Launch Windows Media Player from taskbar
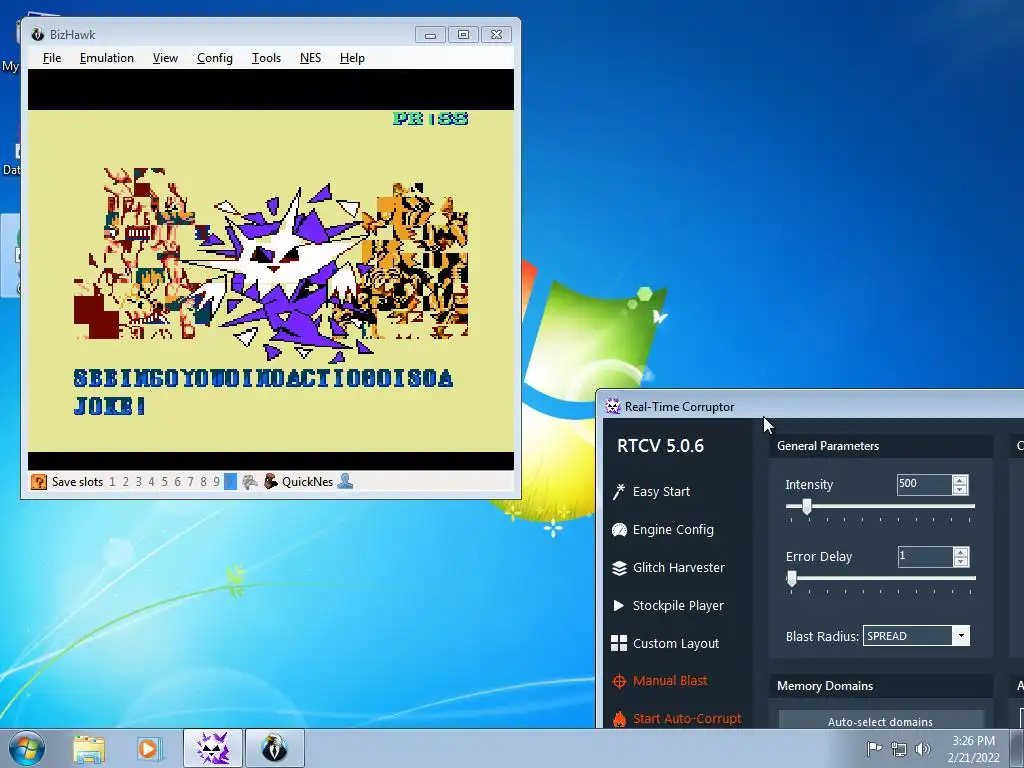 pos(150,748)
